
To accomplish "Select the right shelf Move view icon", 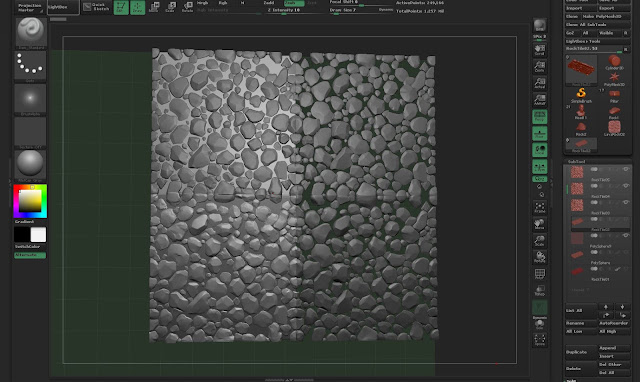I will click(540, 224).
